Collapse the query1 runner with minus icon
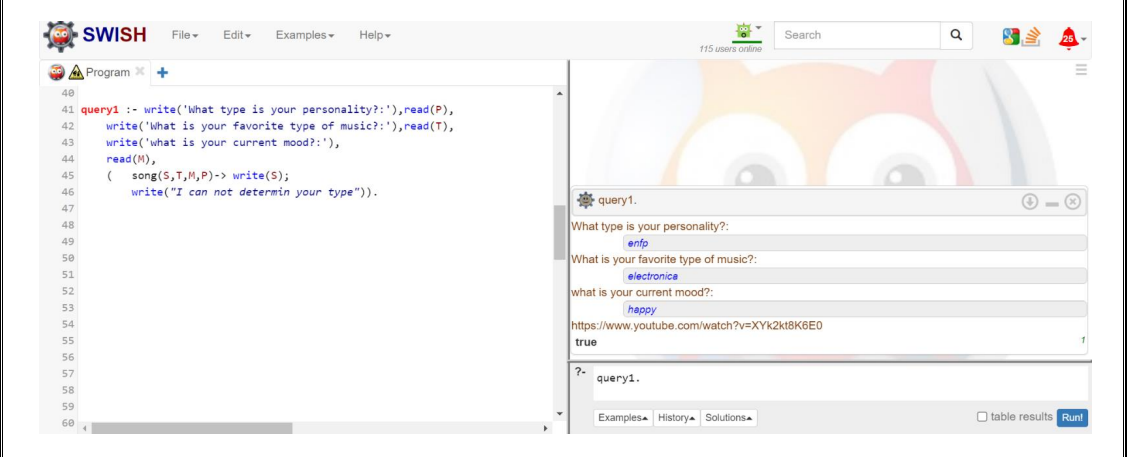1132x457 pixels. 1052,203
